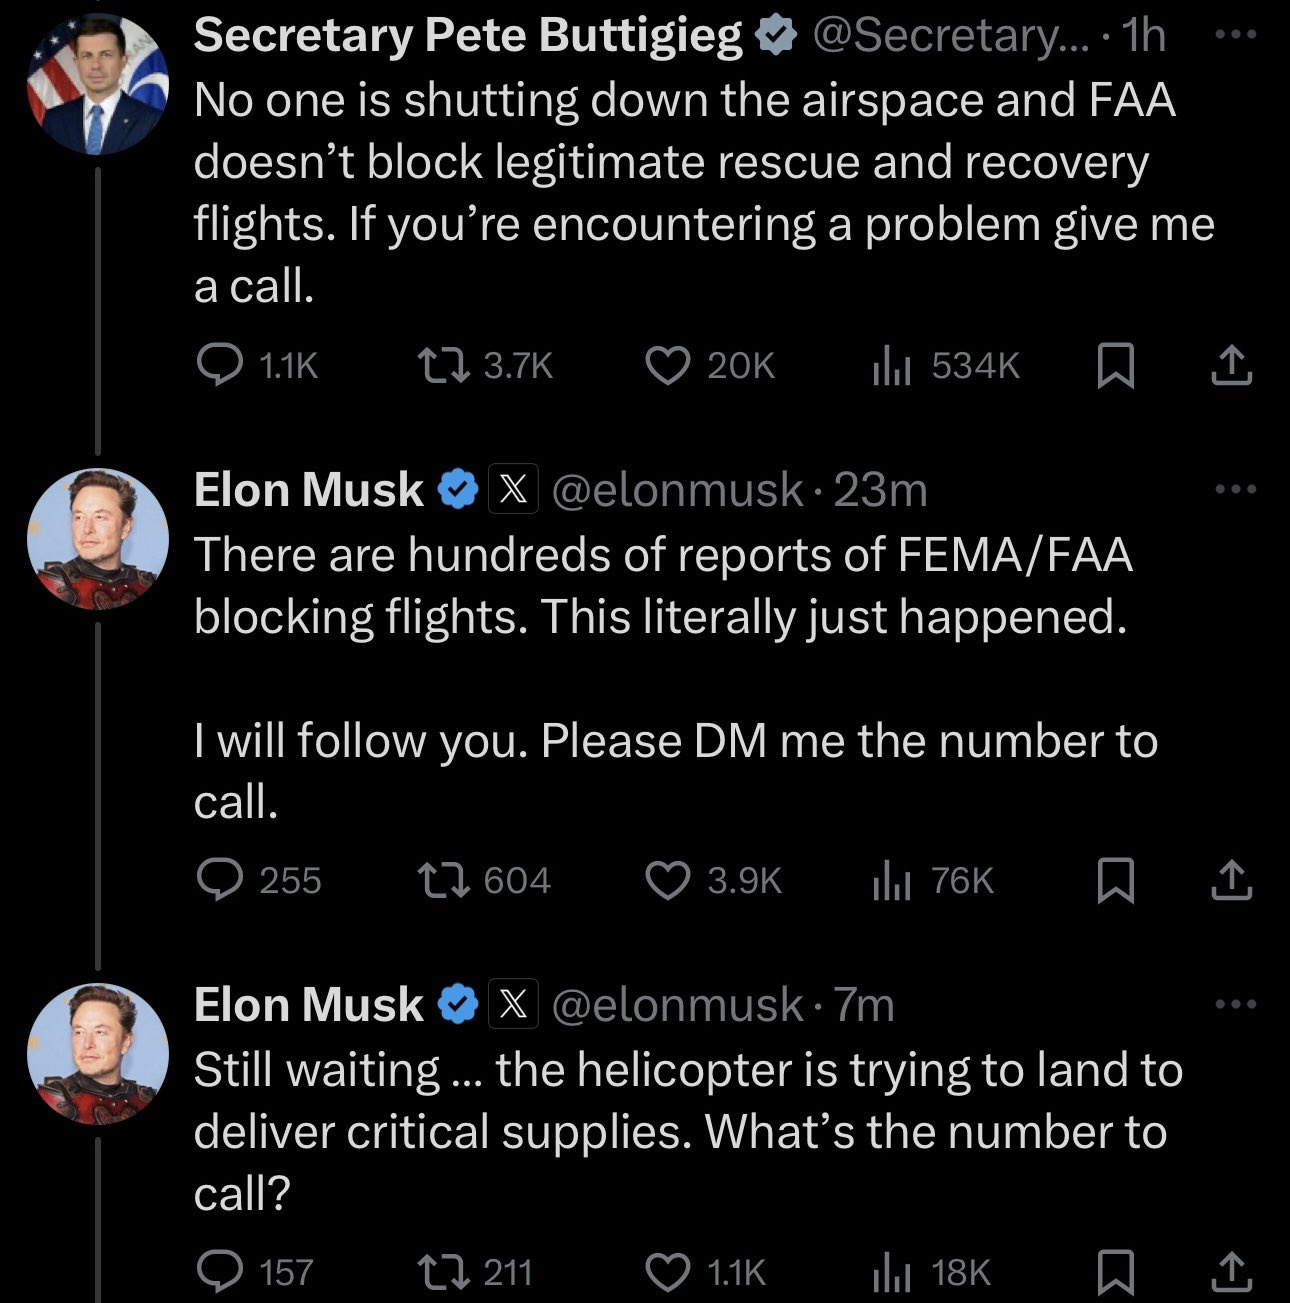Viewport: 1290px width, 1303px height.
Task: Open more options on Pete Buttigieg's tweet
Action: pyautogui.click(x=1237, y=35)
